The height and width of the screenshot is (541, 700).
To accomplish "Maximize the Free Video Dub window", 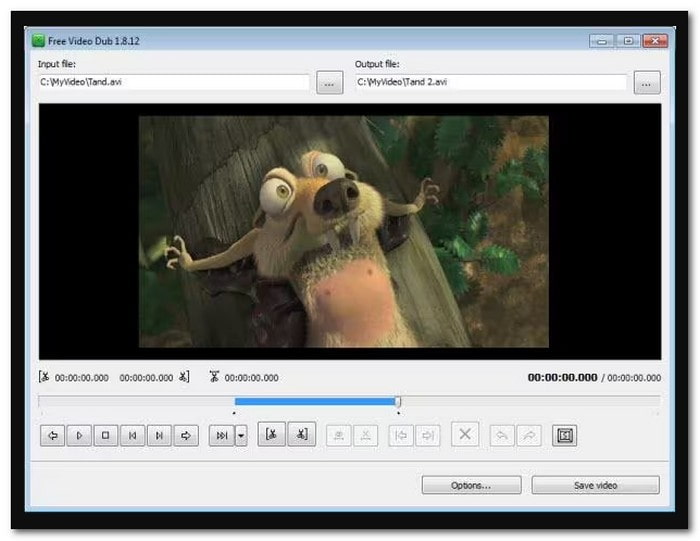I will (628, 41).
